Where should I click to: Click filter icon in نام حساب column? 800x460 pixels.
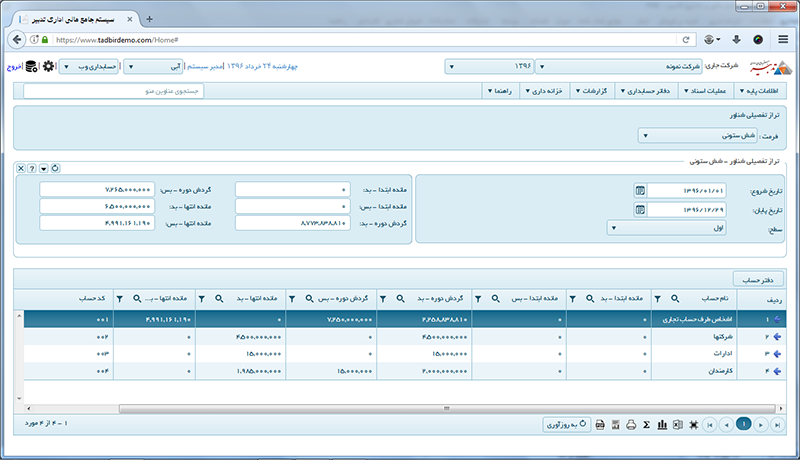657,298
